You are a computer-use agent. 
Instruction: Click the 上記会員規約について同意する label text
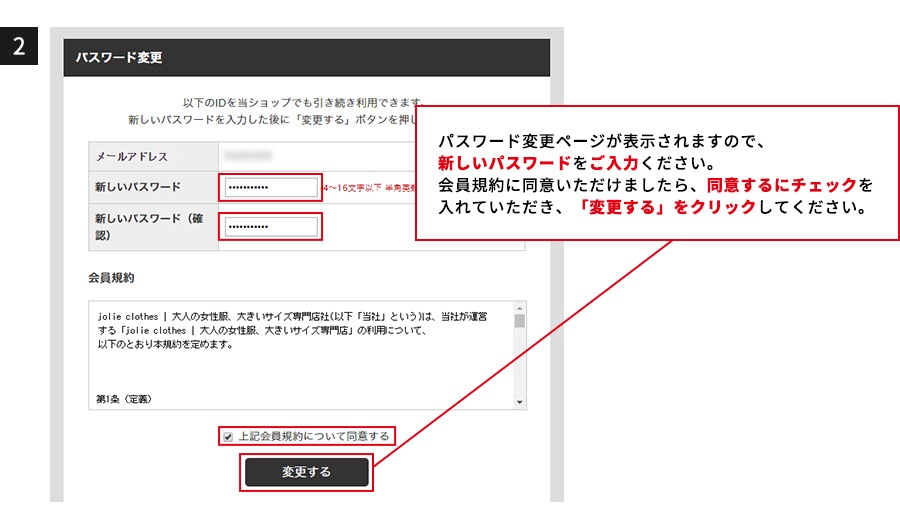pos(313,437)
